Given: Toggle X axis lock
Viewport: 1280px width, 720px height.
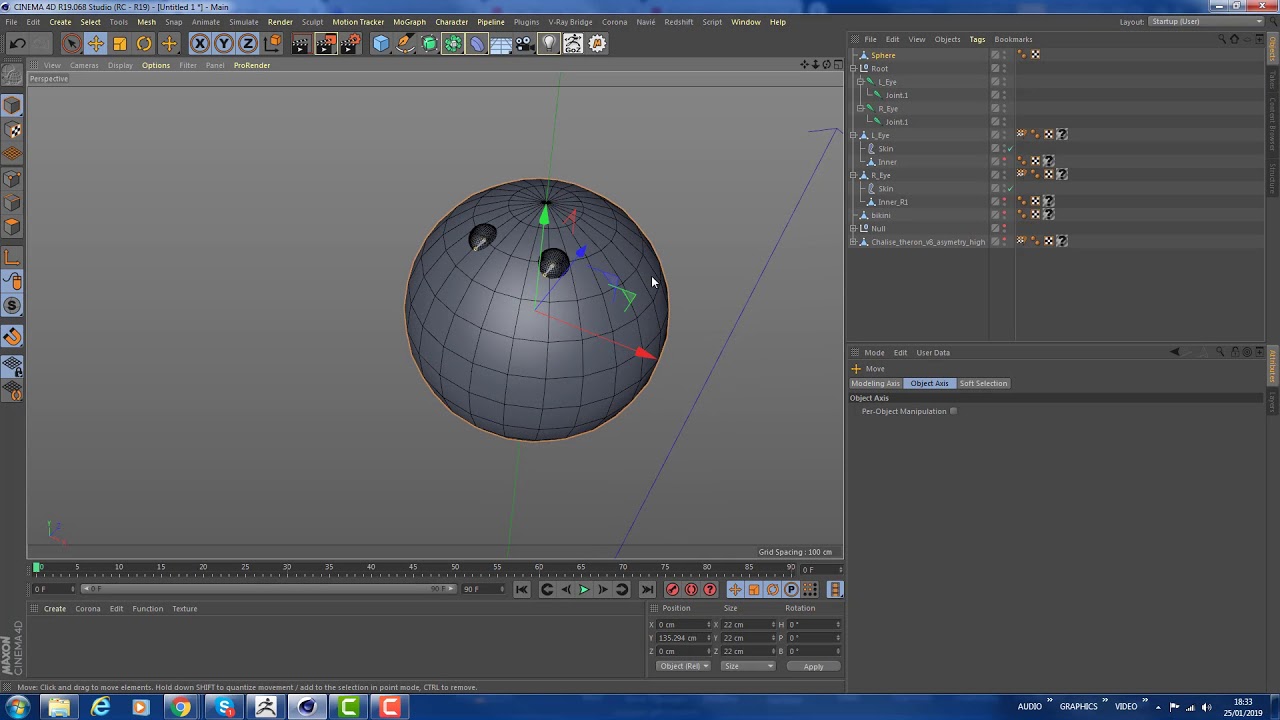Looking at the screenshot, I should click(199, 43).
